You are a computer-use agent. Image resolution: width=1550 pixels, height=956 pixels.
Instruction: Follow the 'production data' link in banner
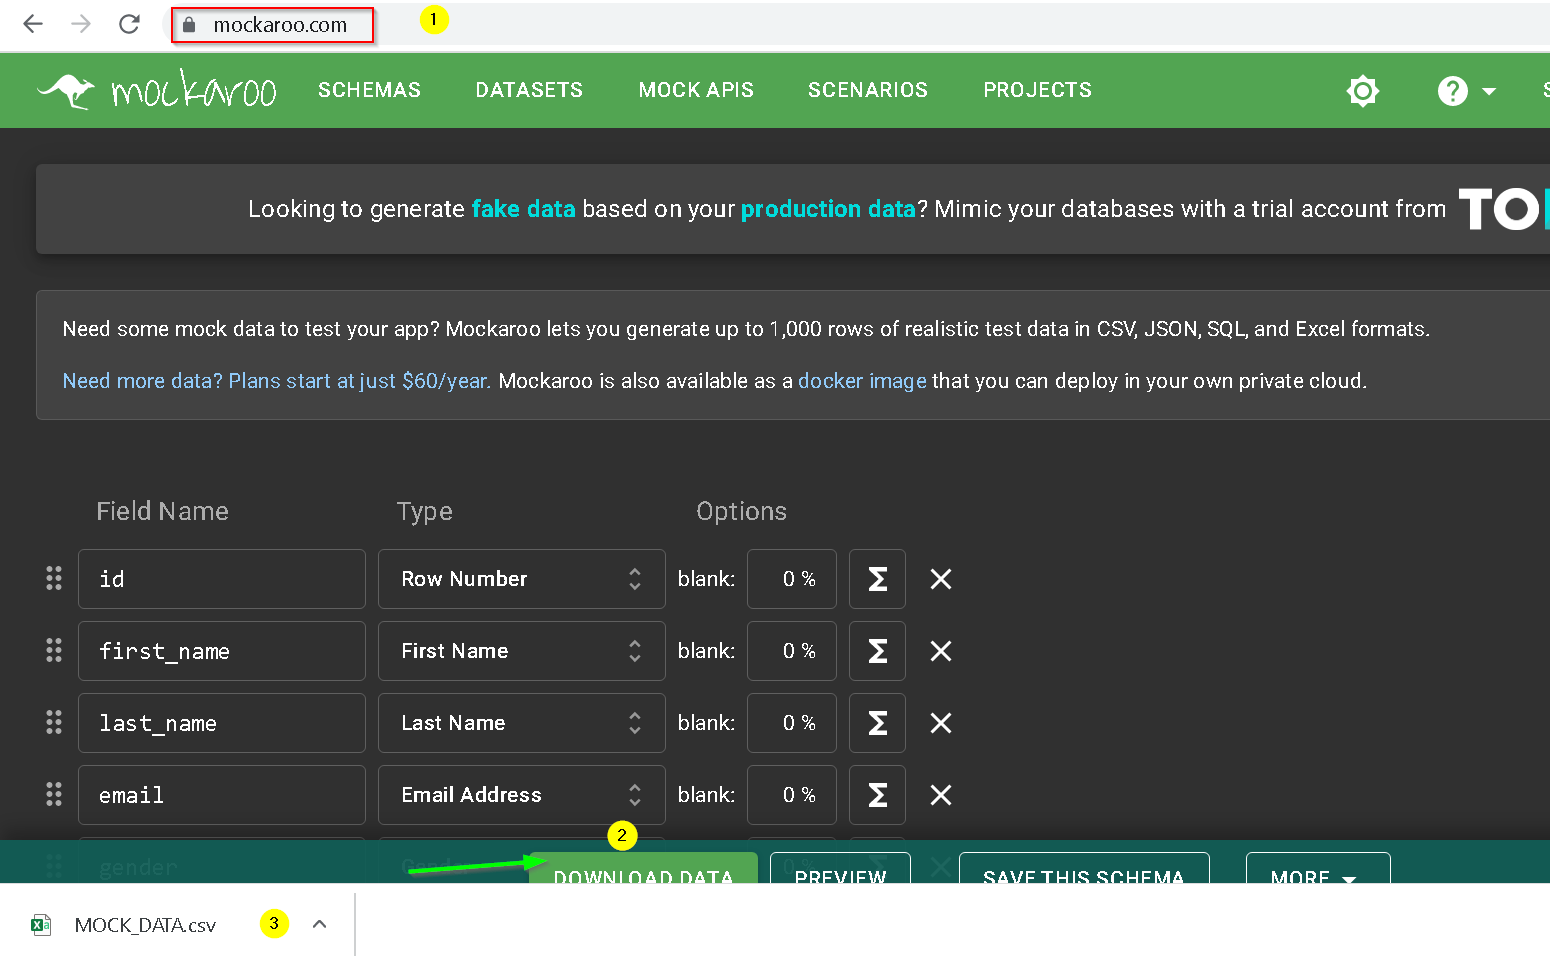pos(828,209)
